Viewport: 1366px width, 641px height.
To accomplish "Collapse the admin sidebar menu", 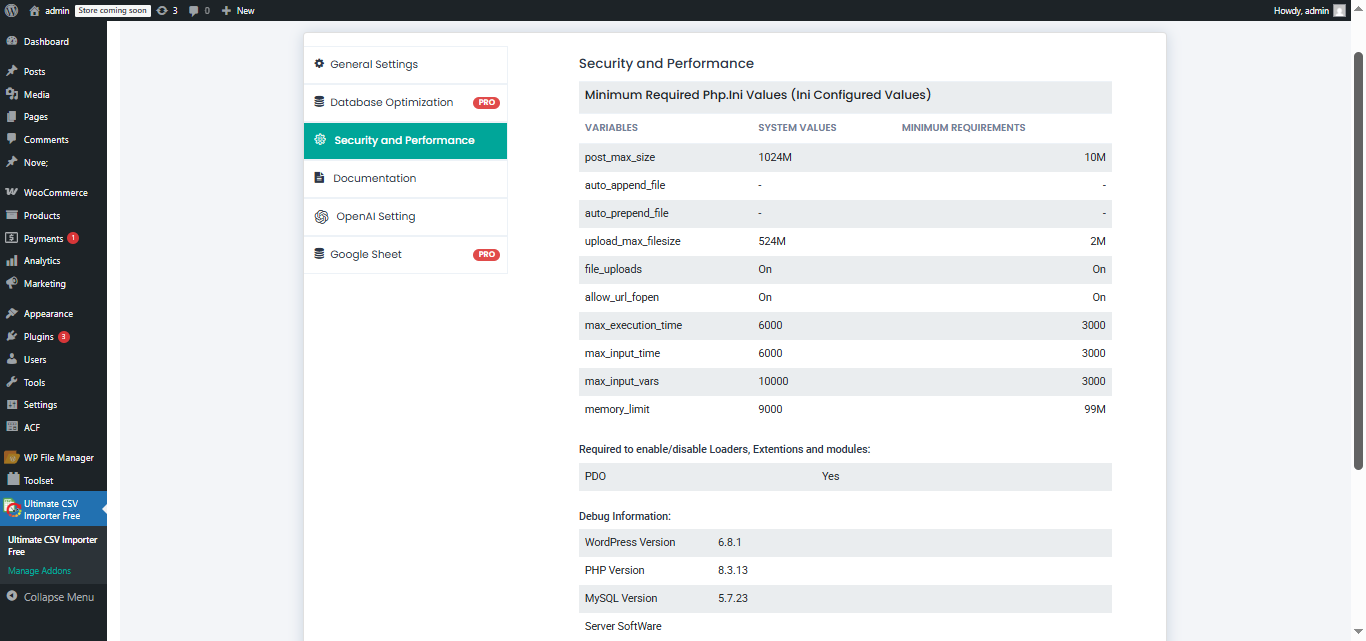I will tap(53, 596).
